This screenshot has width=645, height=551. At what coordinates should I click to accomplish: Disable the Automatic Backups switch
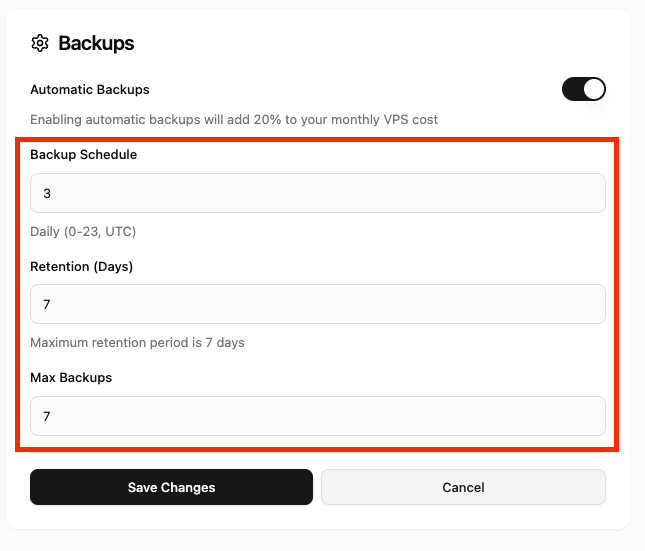[x=584, y=89]
